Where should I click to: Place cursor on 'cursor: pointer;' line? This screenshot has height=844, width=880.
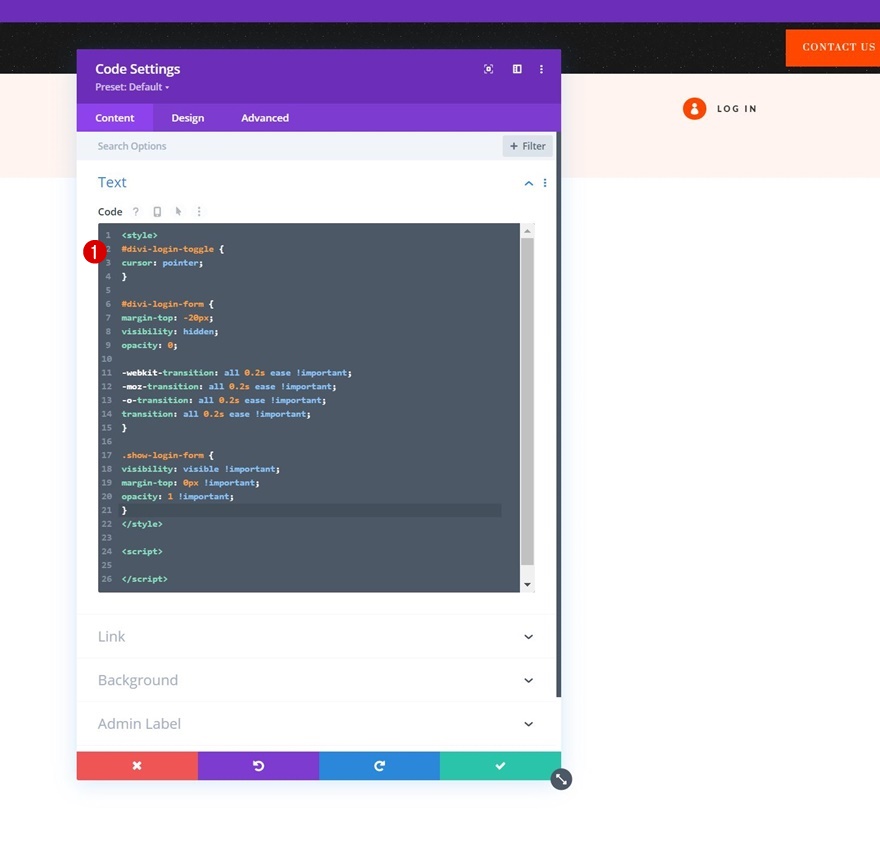pos(162,263)
